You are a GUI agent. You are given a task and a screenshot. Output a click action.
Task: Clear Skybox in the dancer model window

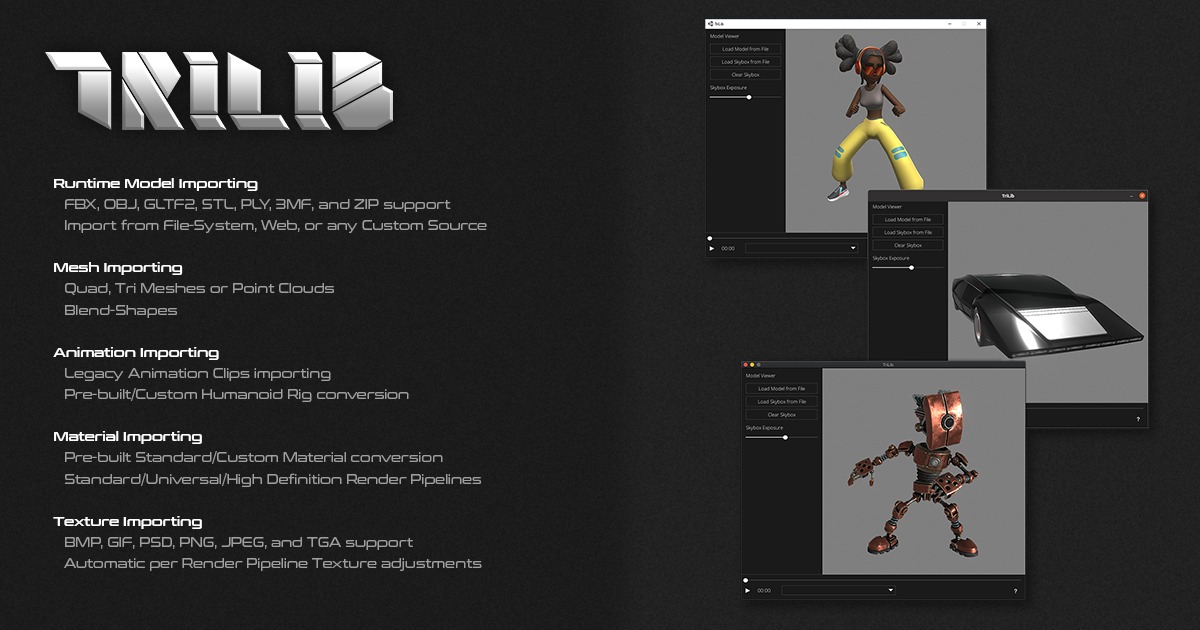point(746,74)
